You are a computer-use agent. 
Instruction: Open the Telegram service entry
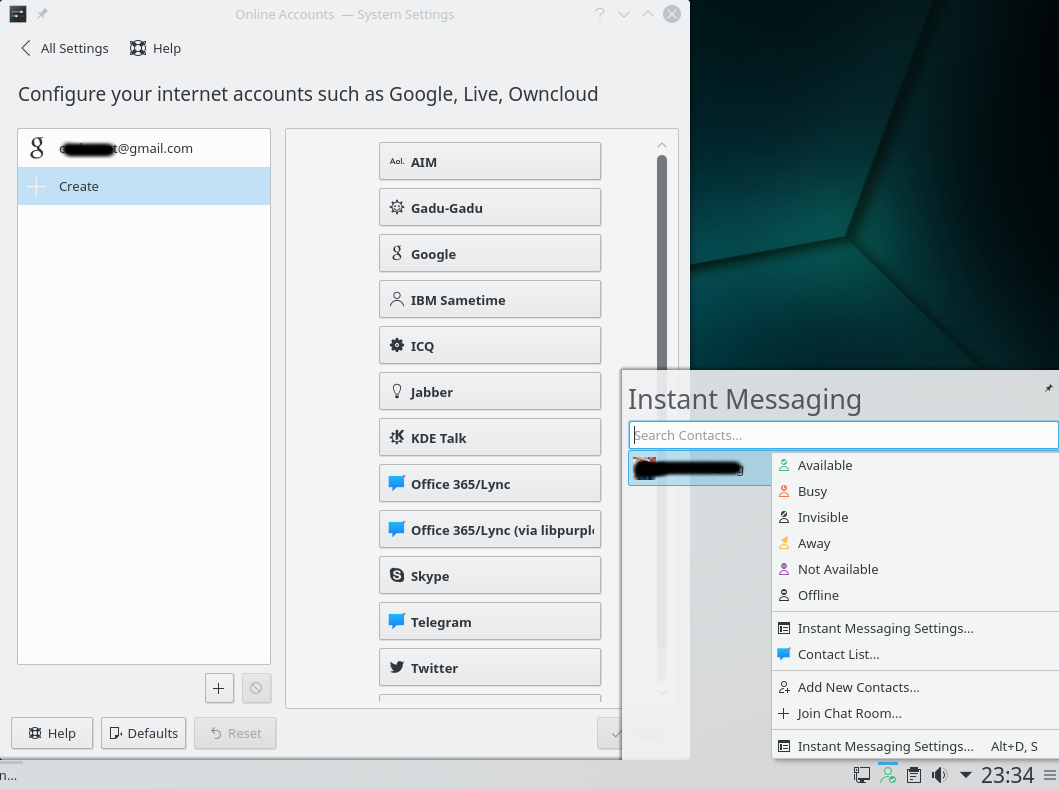tap(489, 621)
